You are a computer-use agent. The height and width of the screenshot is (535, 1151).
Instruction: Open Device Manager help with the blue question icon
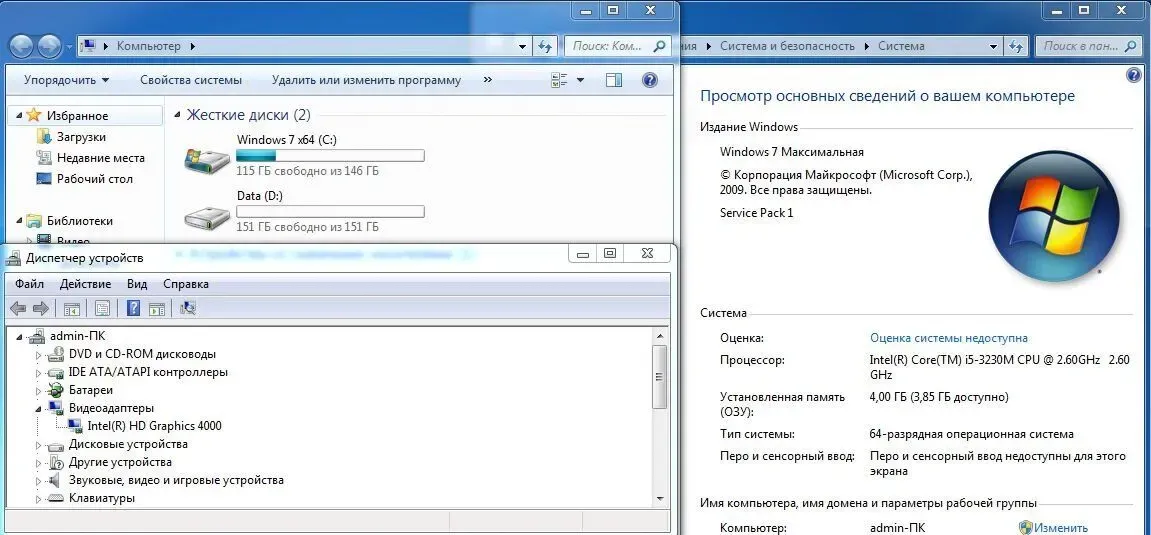[133, 308]
